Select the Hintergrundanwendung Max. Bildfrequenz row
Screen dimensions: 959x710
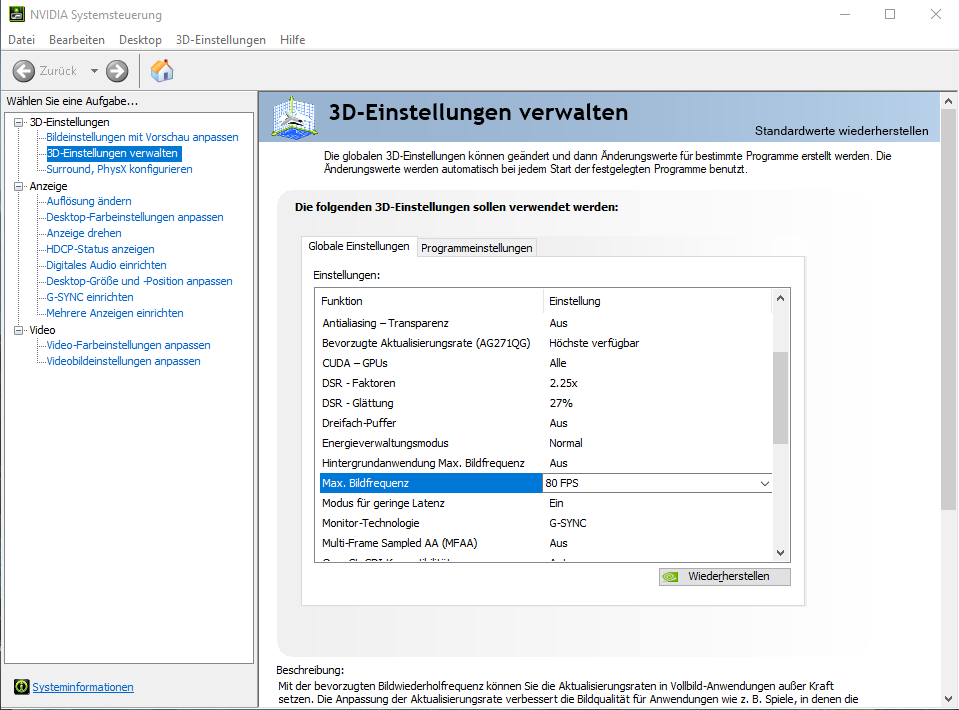coord(546,463)
